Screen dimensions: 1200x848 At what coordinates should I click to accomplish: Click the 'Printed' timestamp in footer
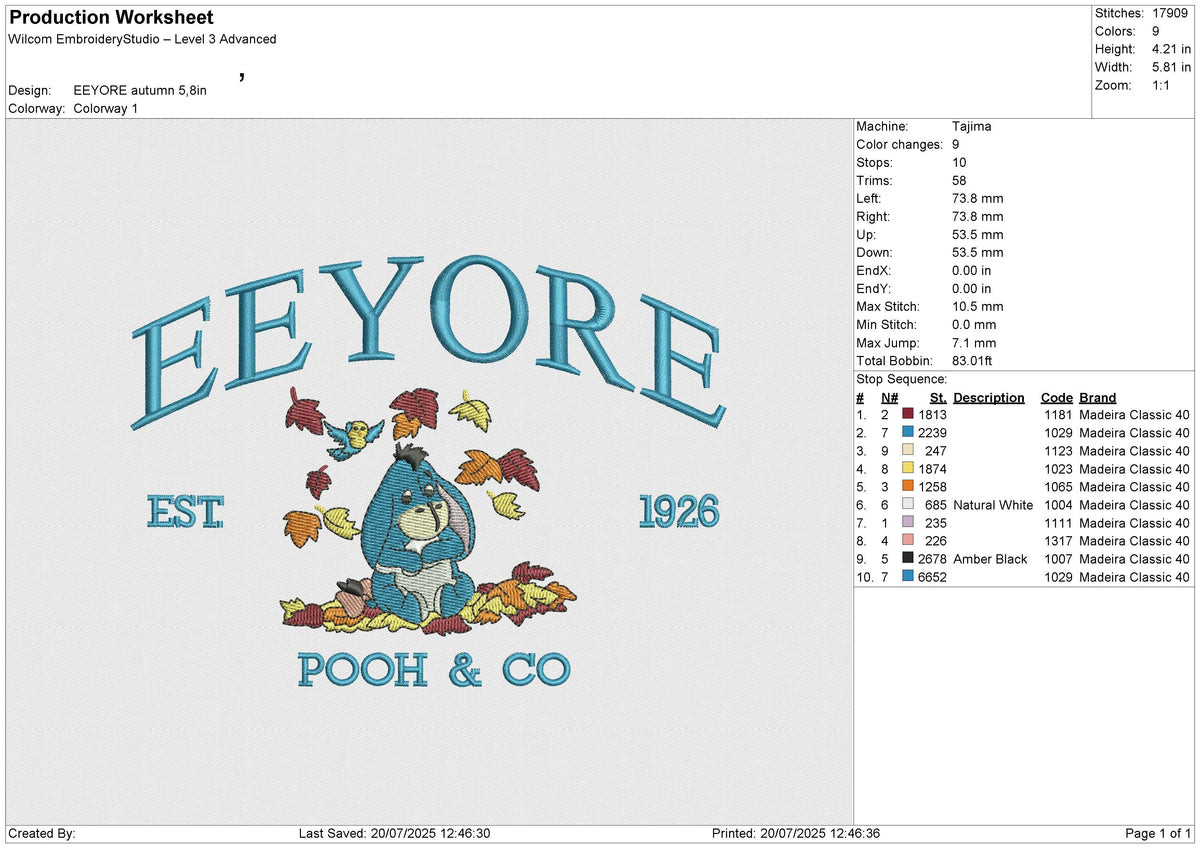[x=796, y=833]
